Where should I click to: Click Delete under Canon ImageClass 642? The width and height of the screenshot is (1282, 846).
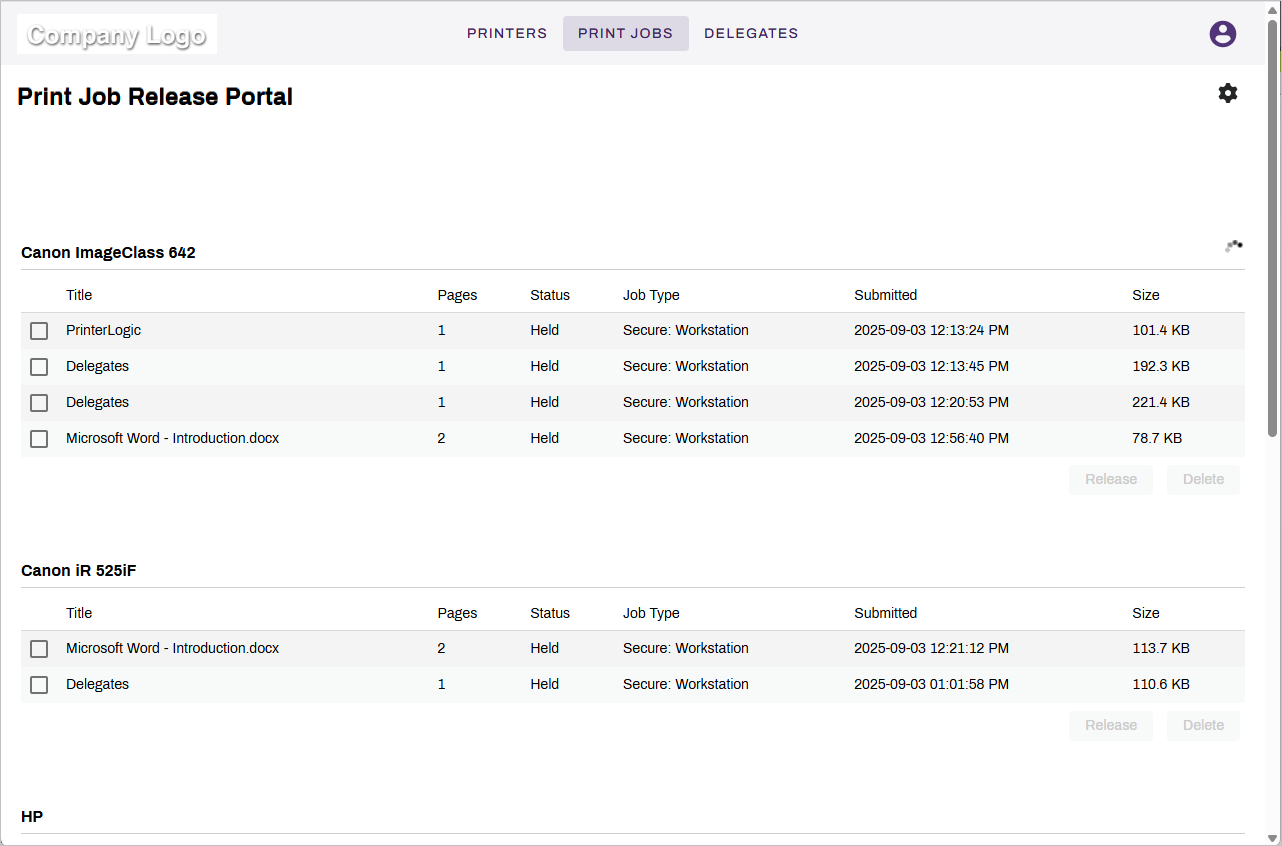1203,479
